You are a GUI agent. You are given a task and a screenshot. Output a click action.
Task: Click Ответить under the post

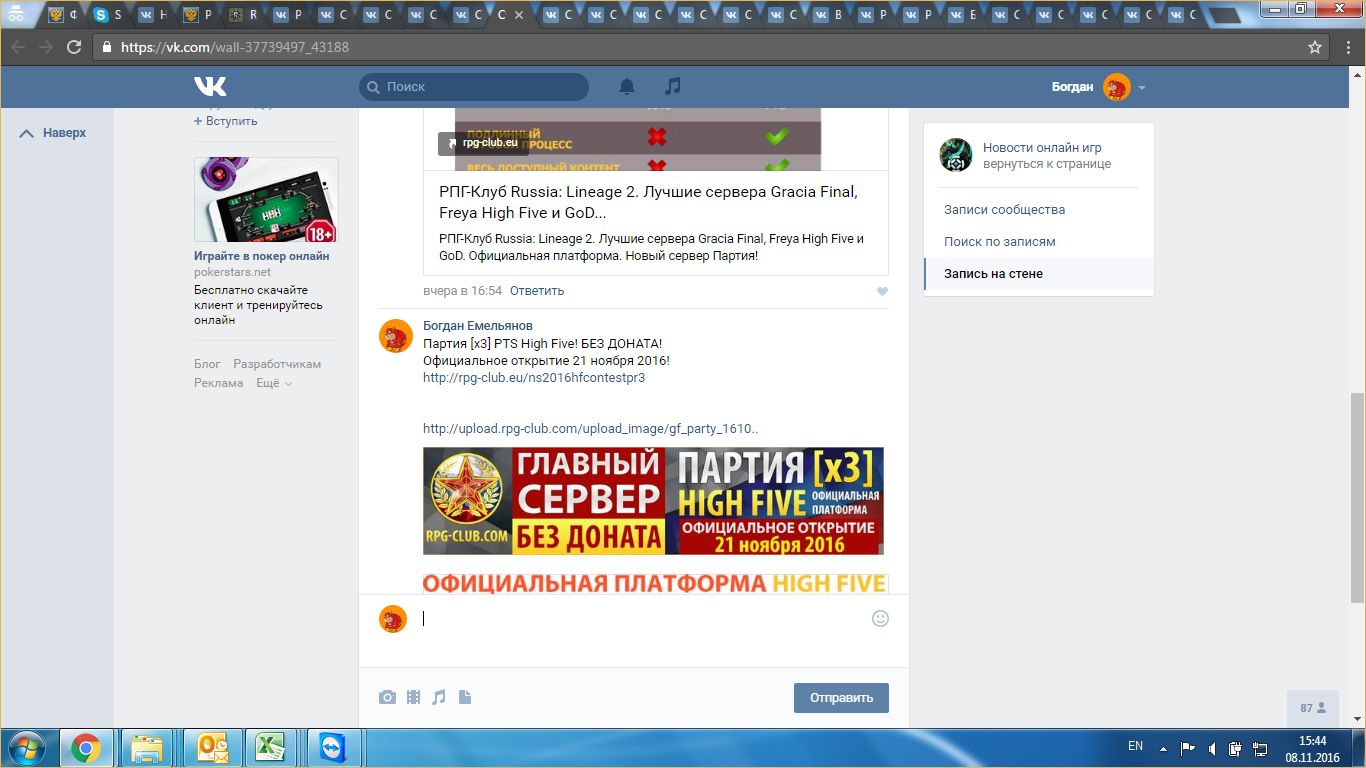537,291
